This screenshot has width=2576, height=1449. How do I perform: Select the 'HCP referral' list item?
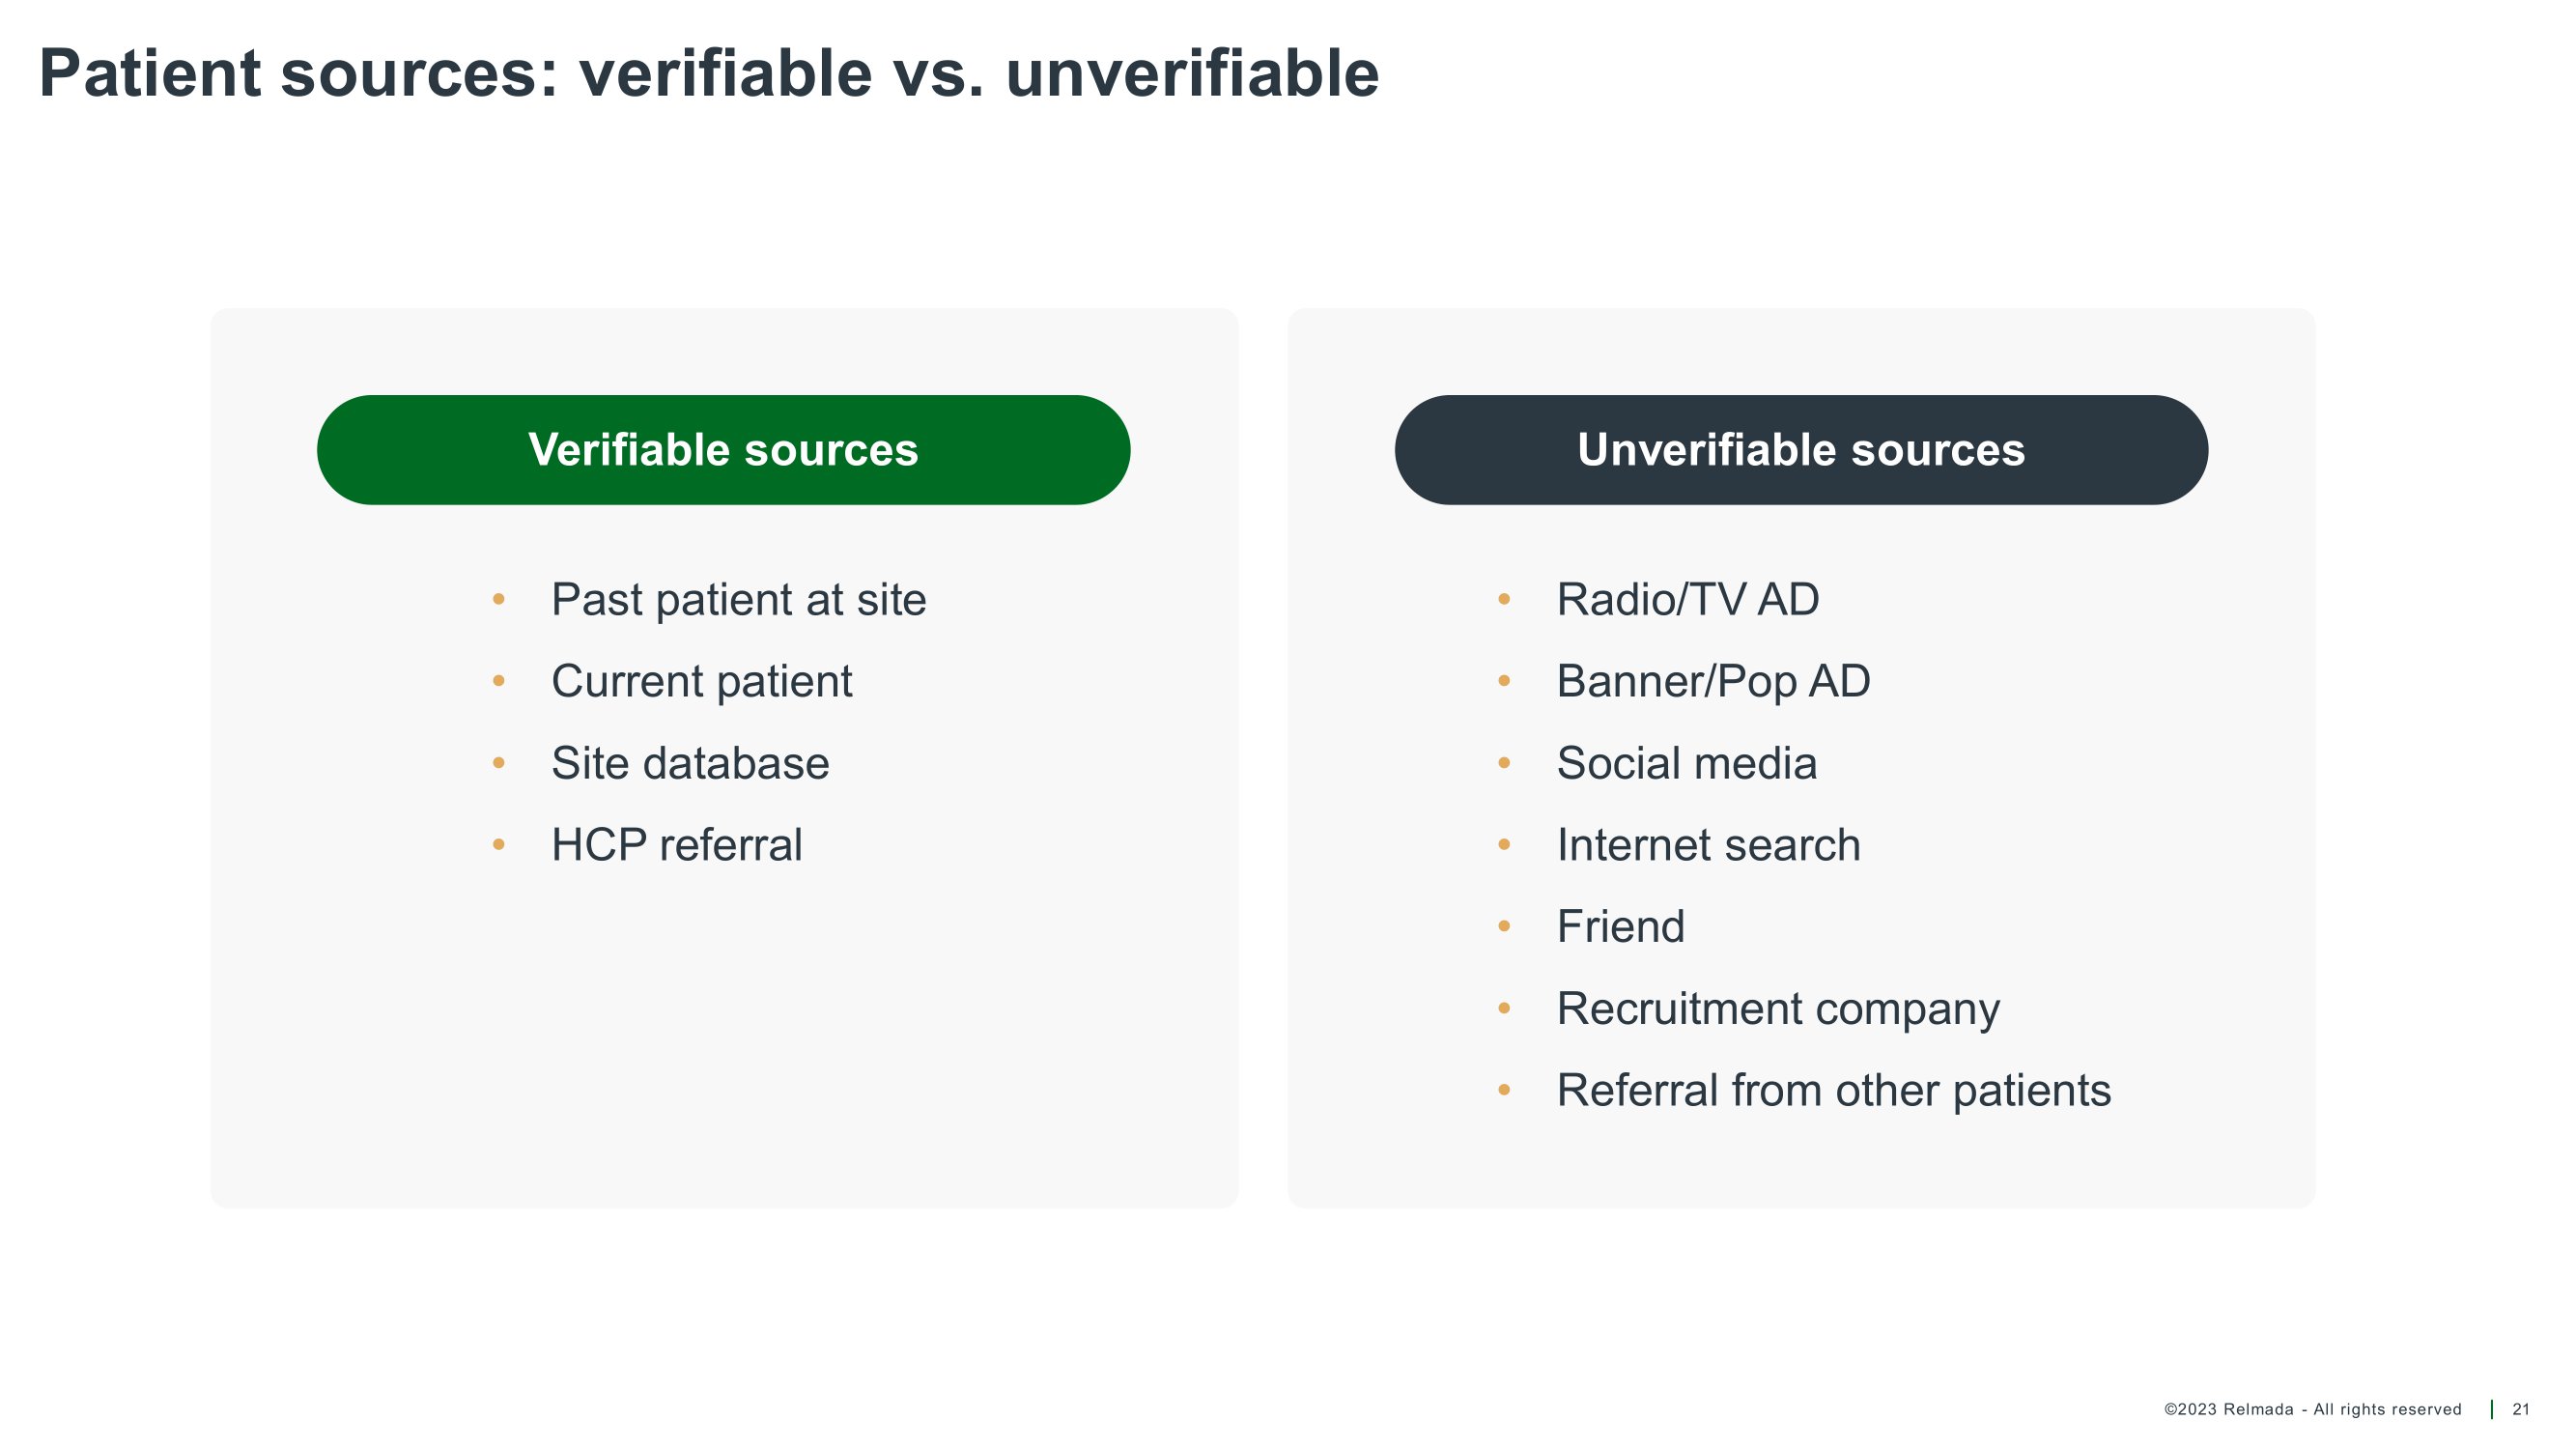pos(676,845)
